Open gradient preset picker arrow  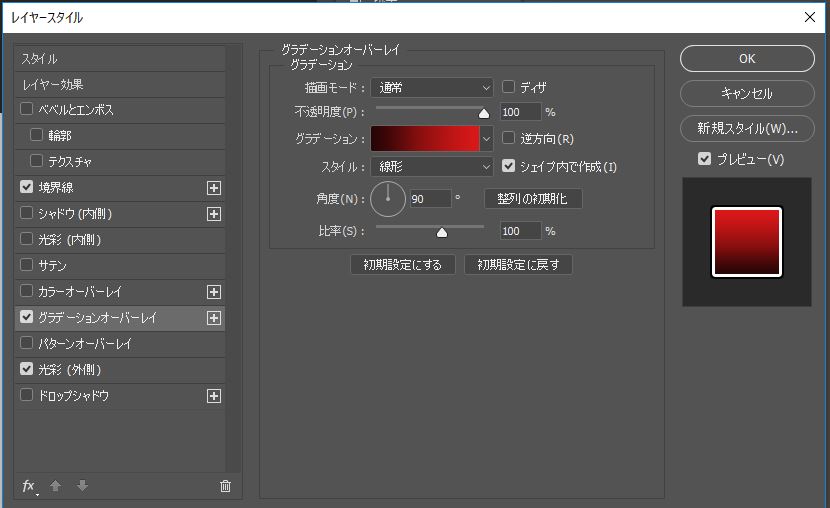[x=486, y=139]
